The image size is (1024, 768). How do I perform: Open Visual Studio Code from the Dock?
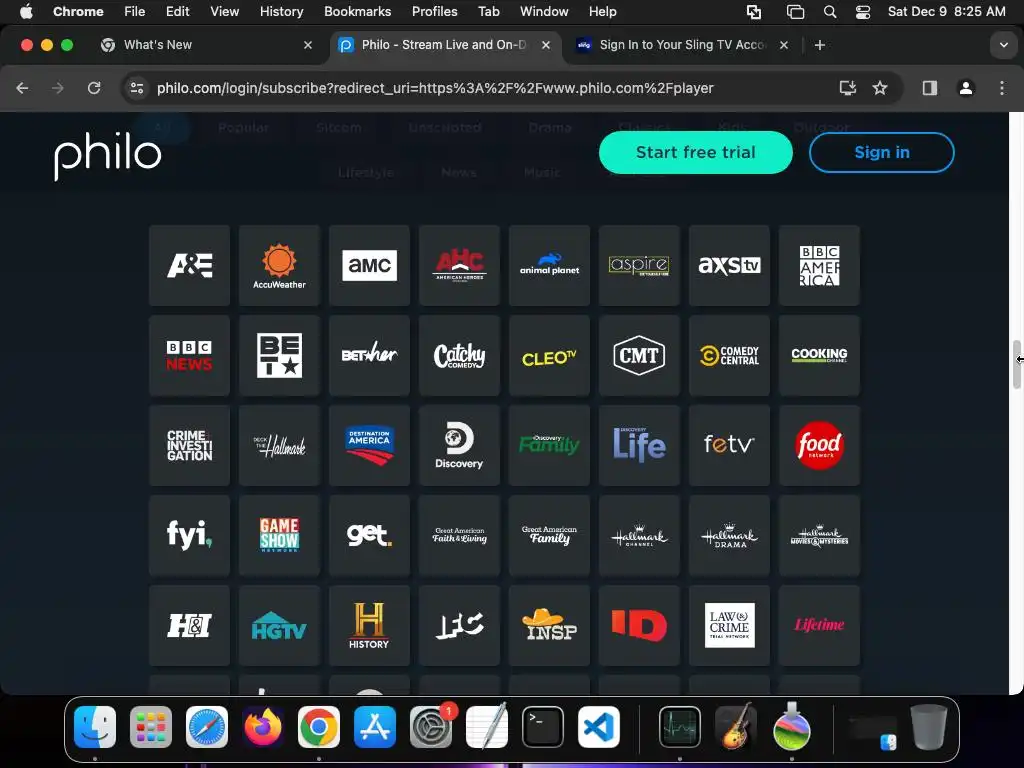pos(598,727)
